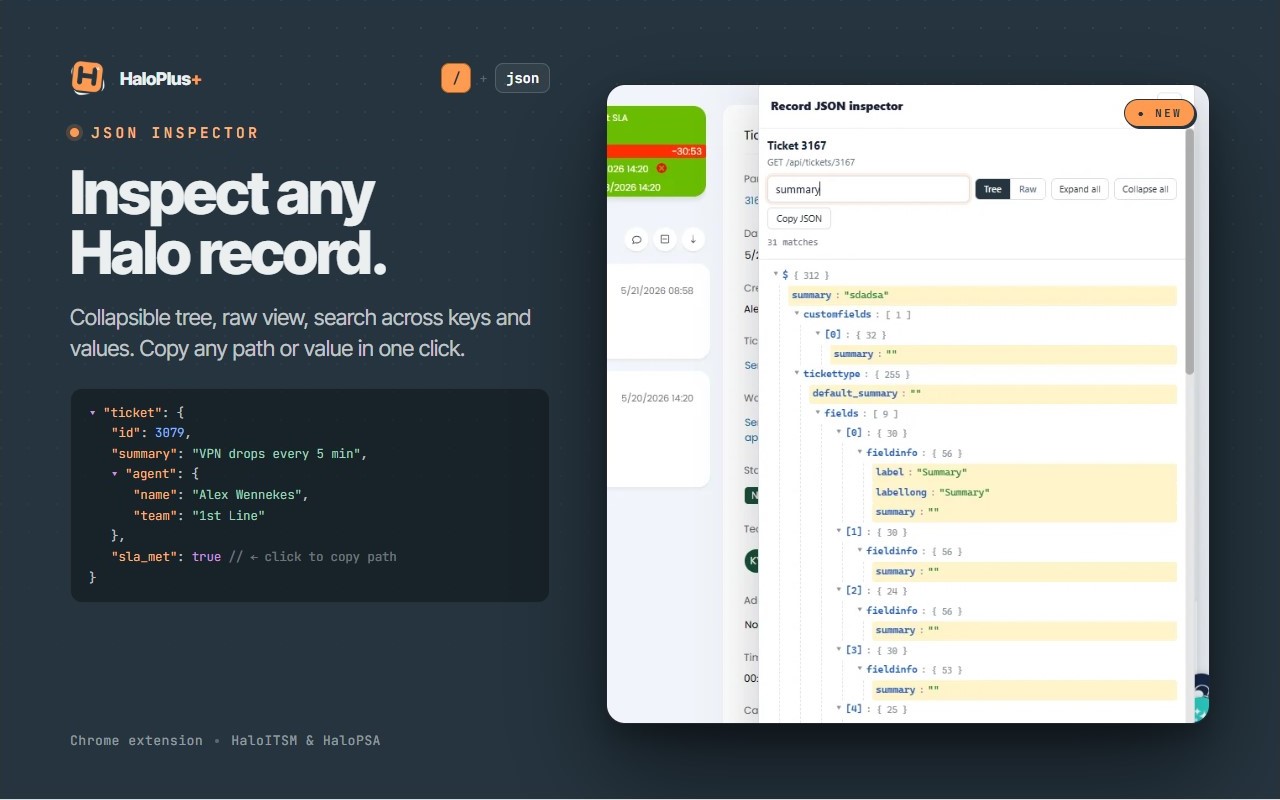Image resolution: width=1280 pixels, height=800 pixels.
Task: Collapse fieldinfo under fields [0]
Action: coord(860,453)
